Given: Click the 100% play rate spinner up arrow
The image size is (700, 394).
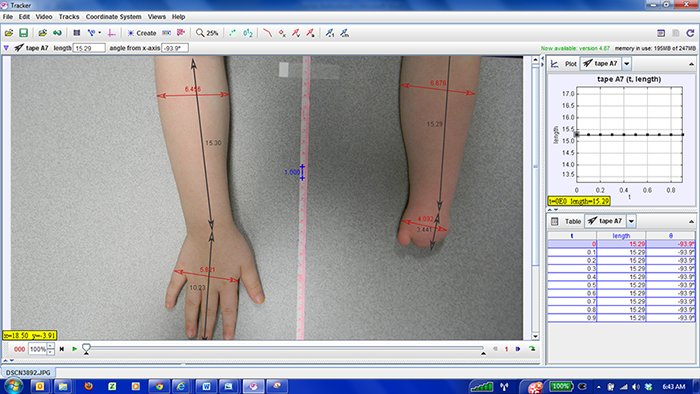Looking at the screenshot, I should click(x=51, y=346).
